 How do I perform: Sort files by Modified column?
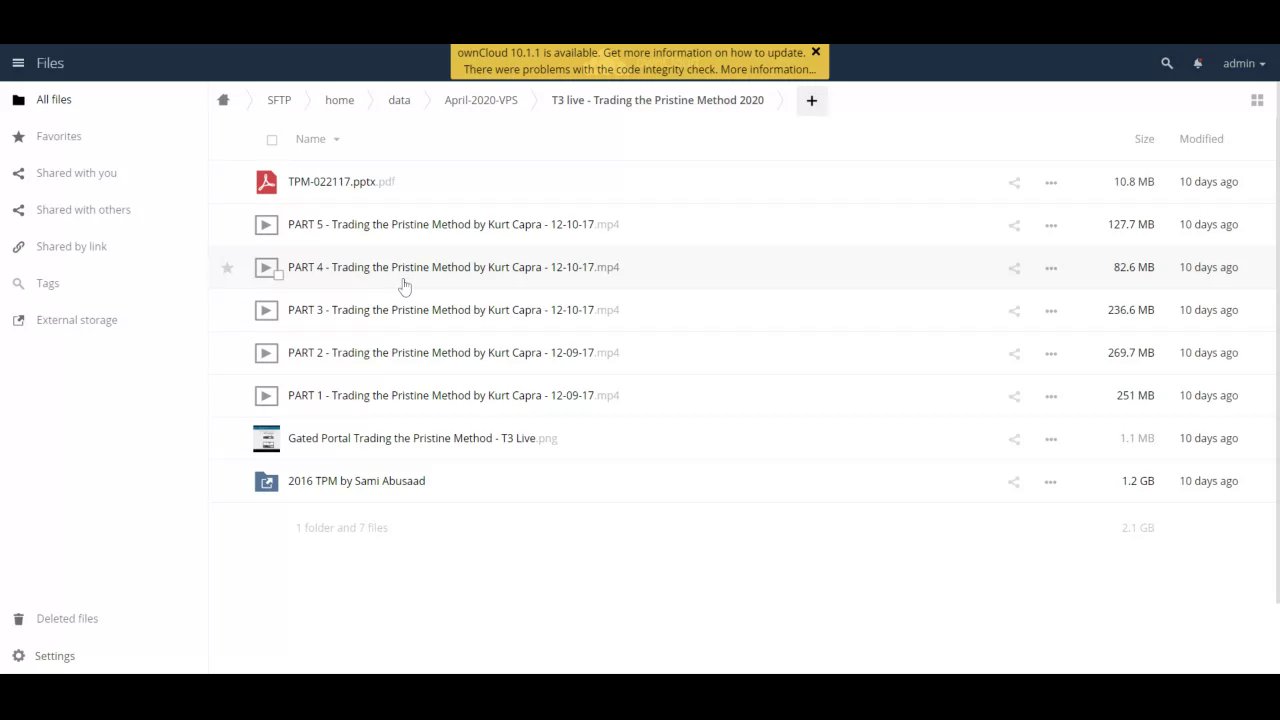1201,139
